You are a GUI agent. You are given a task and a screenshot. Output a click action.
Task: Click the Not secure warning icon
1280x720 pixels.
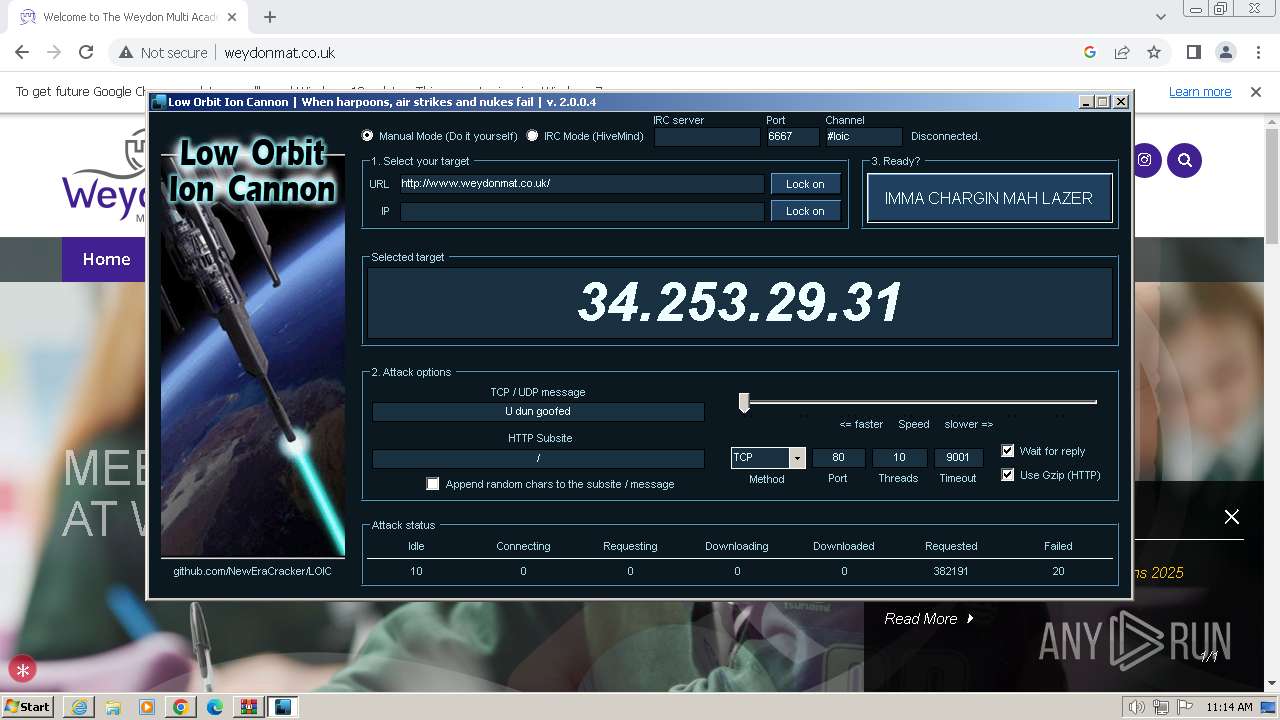[x=126, y=52]
